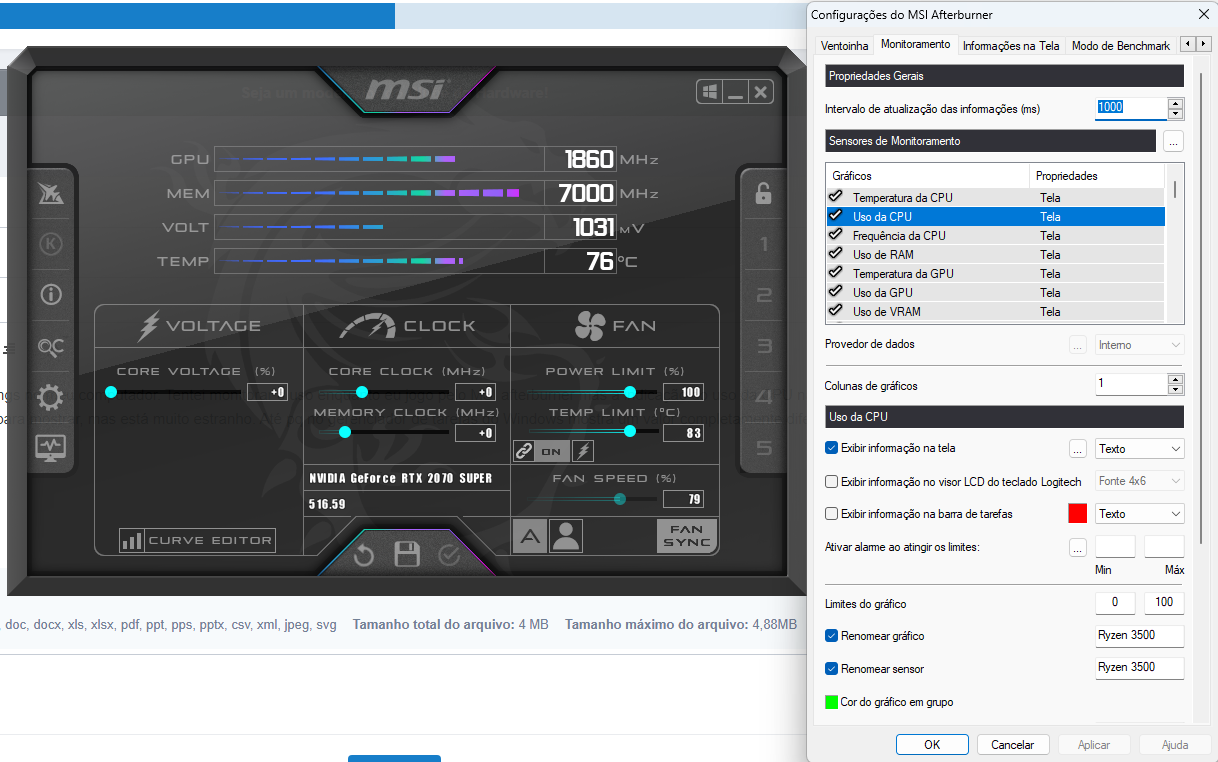Increase graph columns with up stepper

pos(1176,379)
